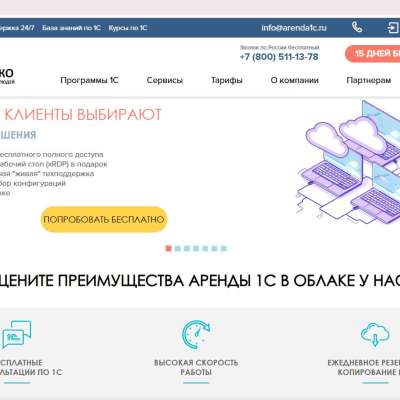Select the second carousel dot
This screenshot has width=400, height=400.
tap(178, 248)
